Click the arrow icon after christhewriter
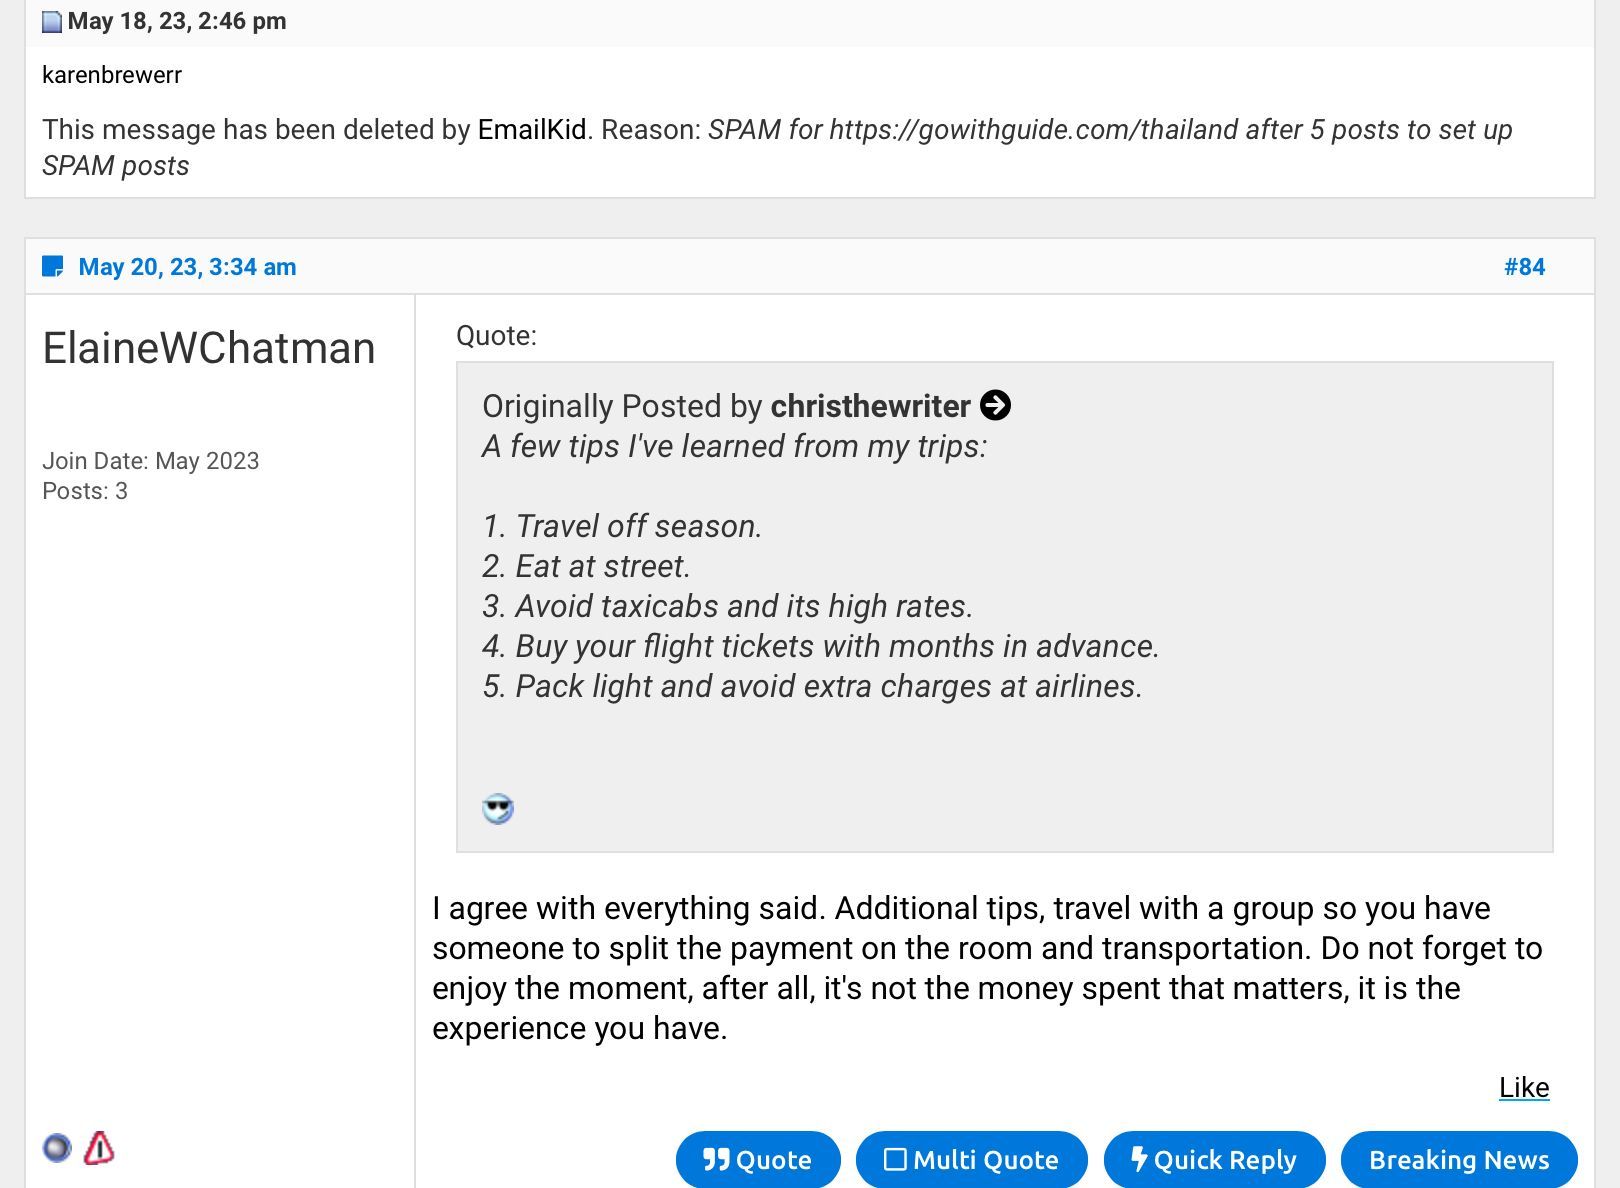Image resolution: width=1620 pixels, height=1188 pixels. [995, 406]
